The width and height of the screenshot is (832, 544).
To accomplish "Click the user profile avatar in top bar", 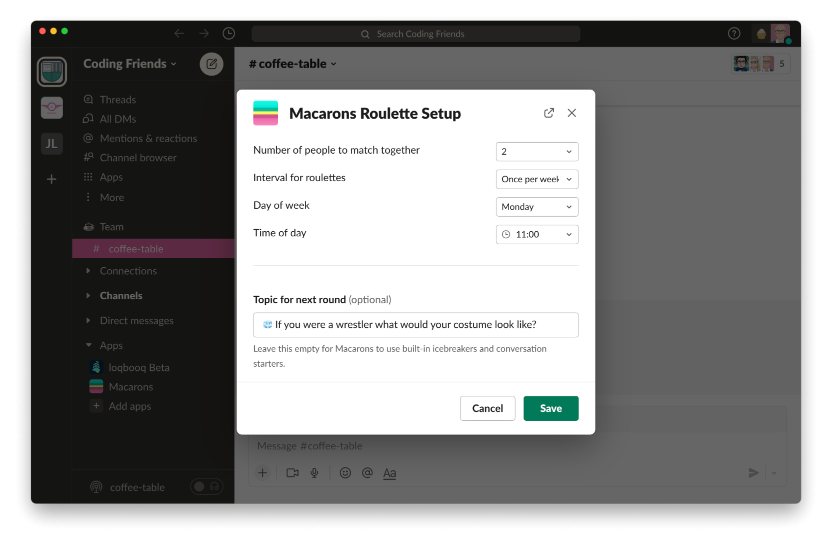I will [780, 33].
